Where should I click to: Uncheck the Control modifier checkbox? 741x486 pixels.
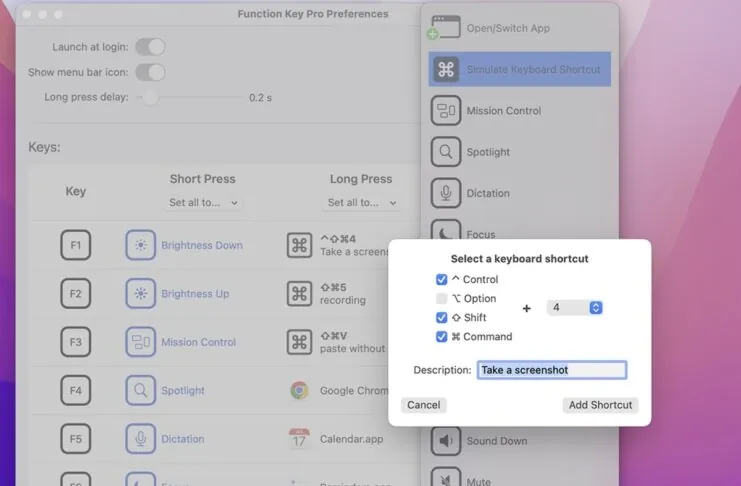441,279
